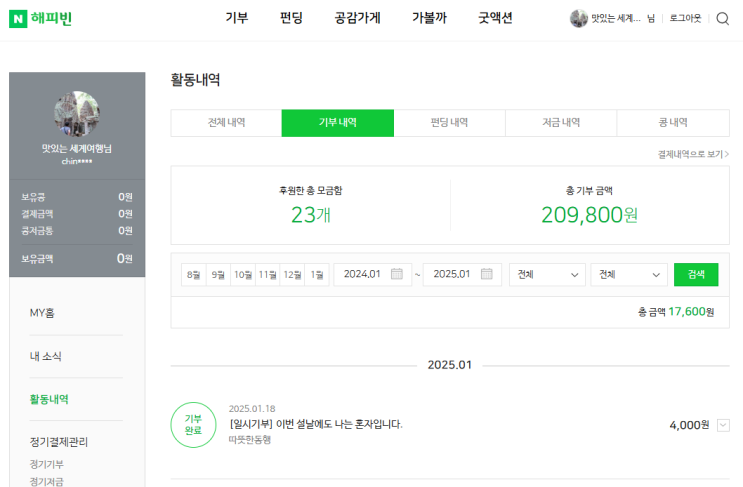
Task: Open 결제내역으로 보기 link
Action: (x=692, y=154)
